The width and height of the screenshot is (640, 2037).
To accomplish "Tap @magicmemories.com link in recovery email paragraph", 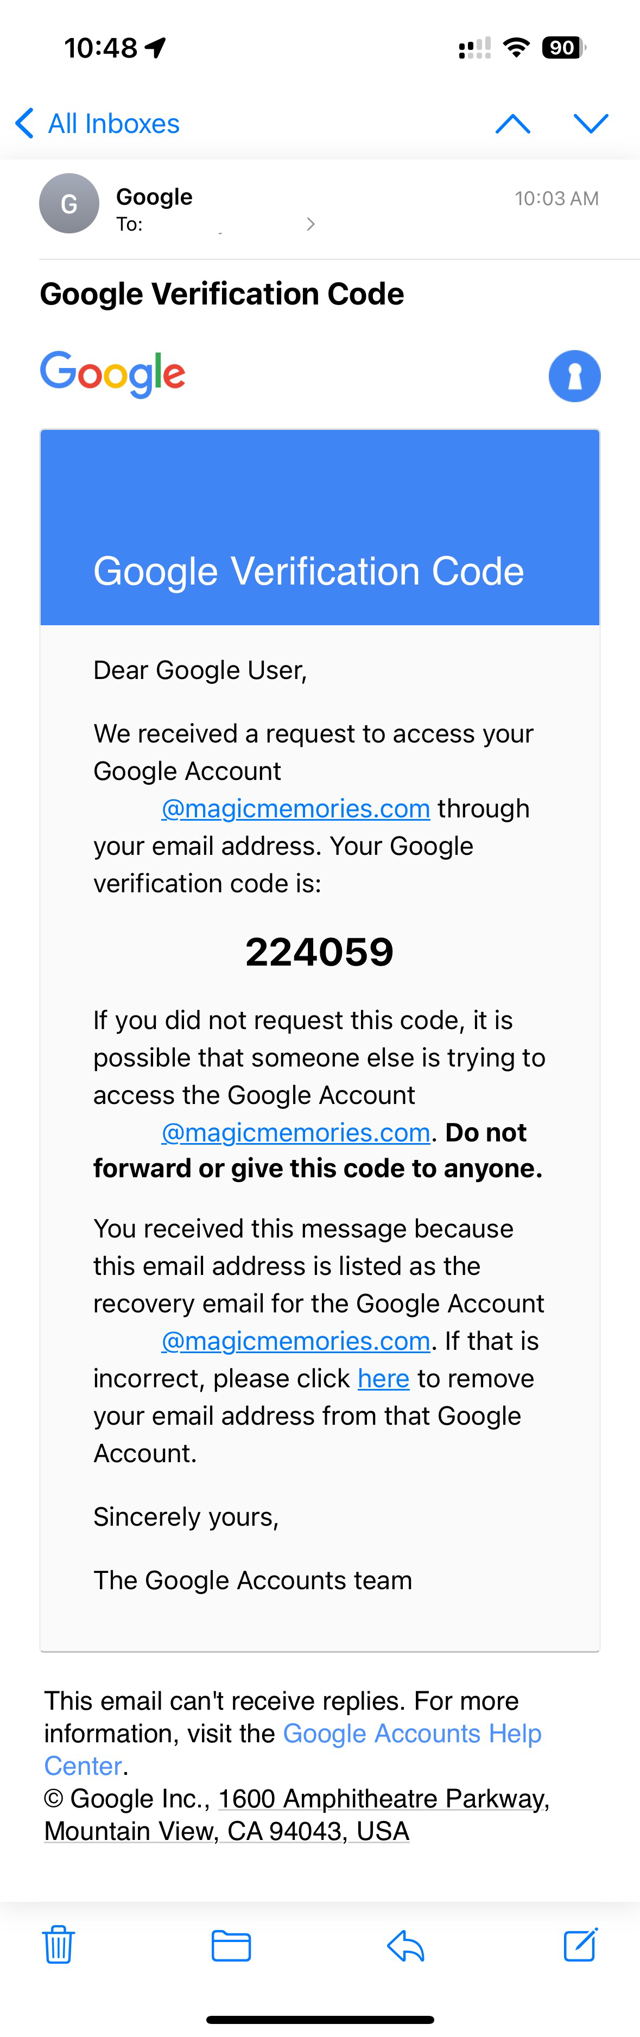I will tap(296, 1341).
